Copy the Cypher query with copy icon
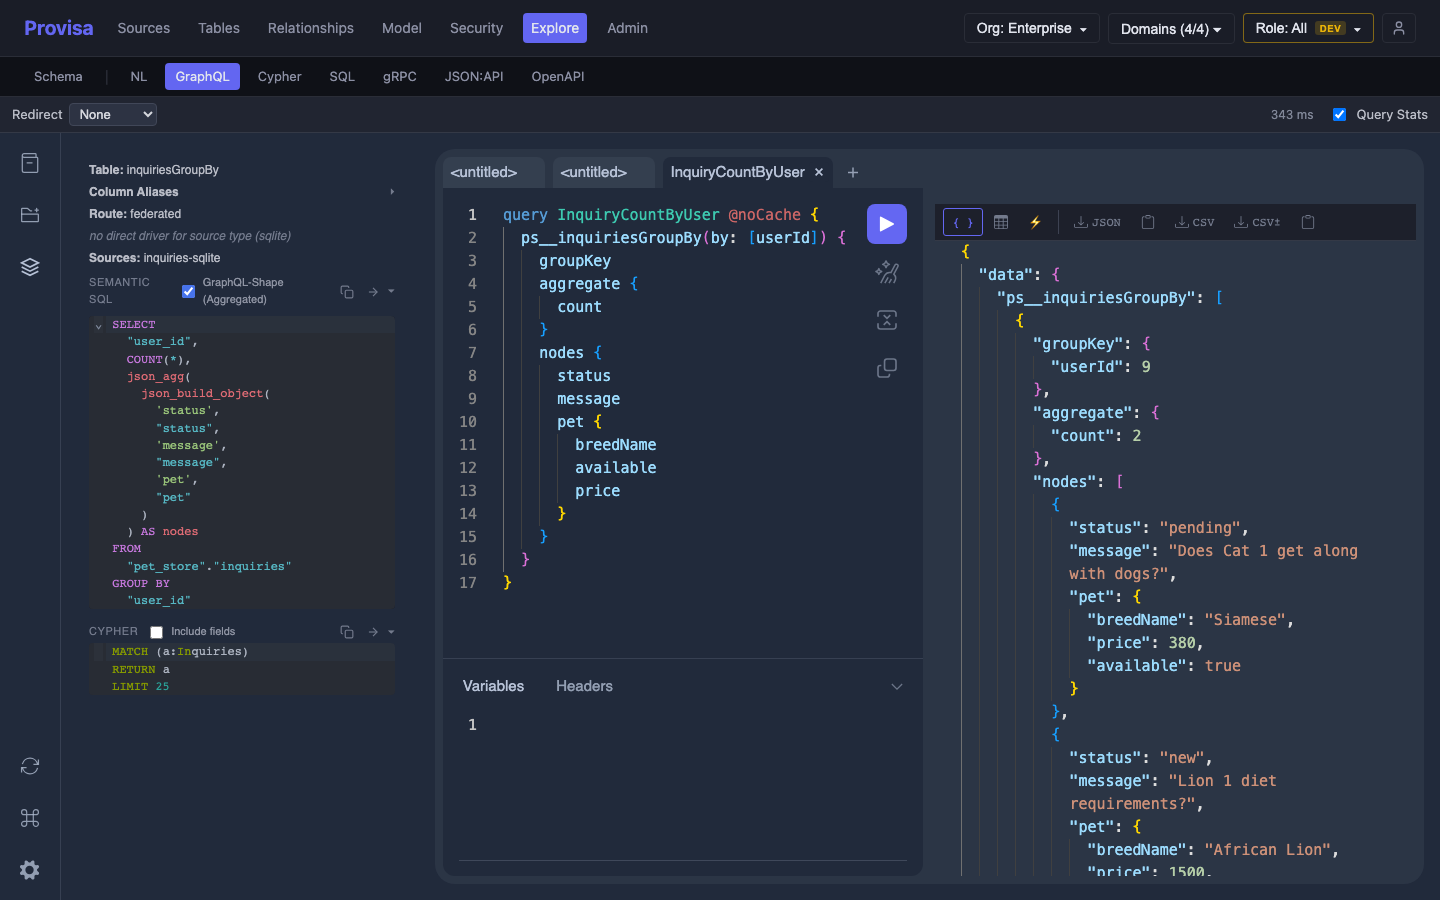 point(347,632)
